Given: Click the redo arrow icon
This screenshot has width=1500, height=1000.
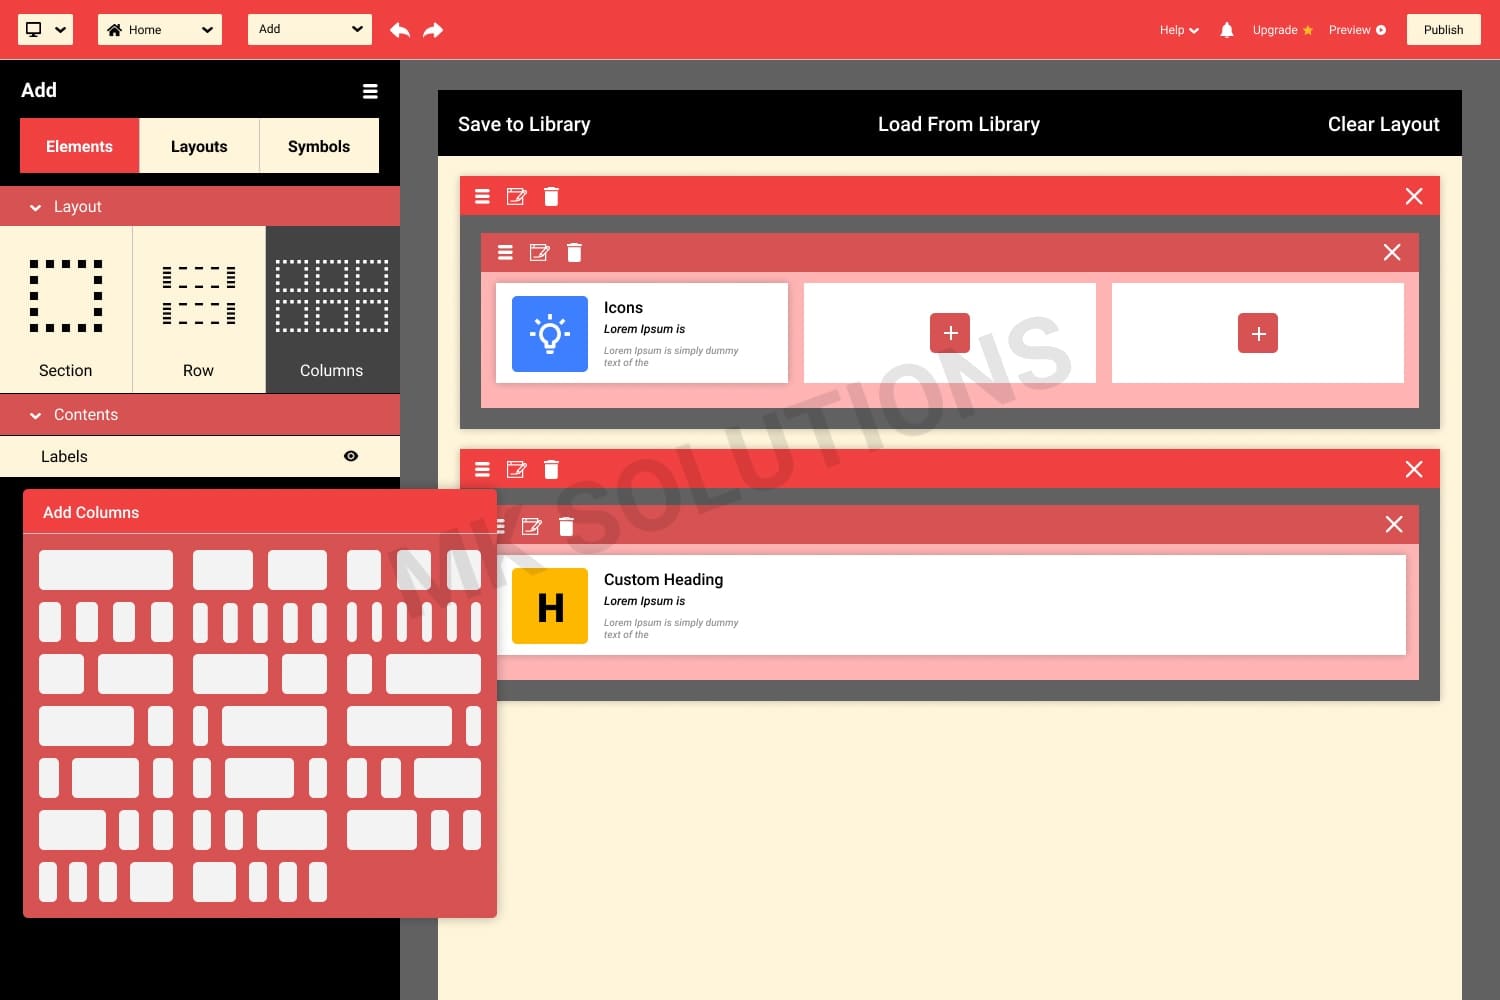Looking at the screenshot, I should [433, 30].
